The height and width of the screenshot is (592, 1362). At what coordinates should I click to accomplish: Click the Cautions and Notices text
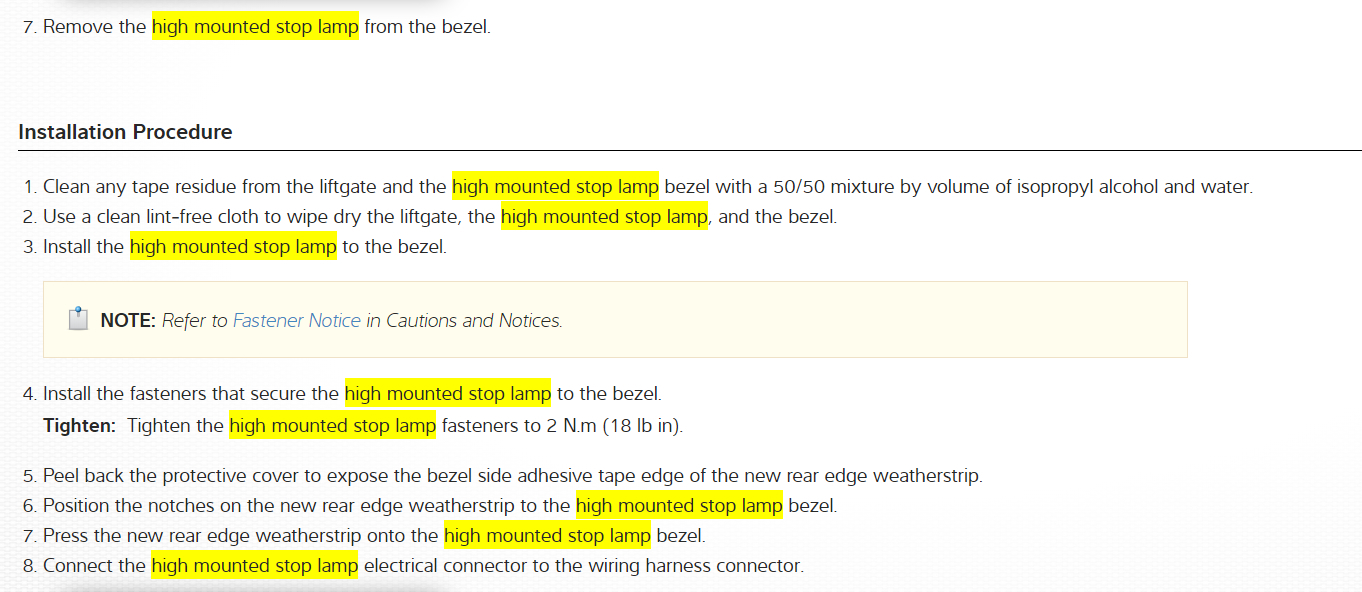tap(474, 321)
